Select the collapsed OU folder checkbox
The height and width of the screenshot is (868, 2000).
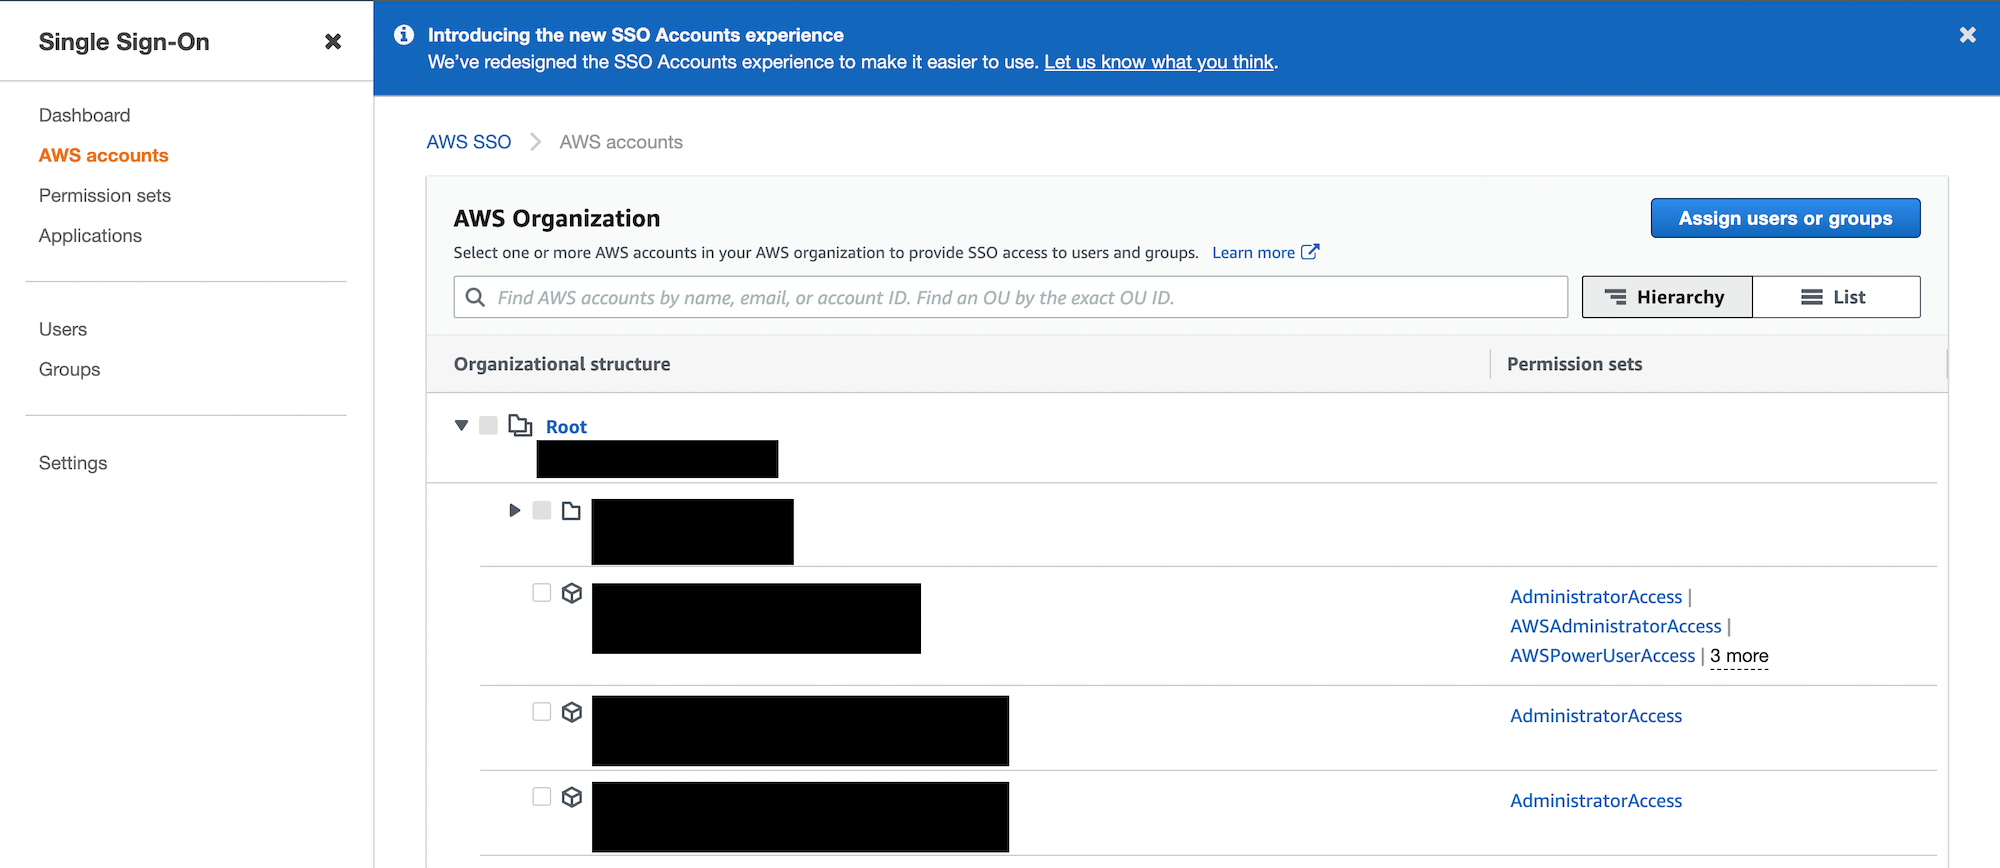click(x=542, y=510)
